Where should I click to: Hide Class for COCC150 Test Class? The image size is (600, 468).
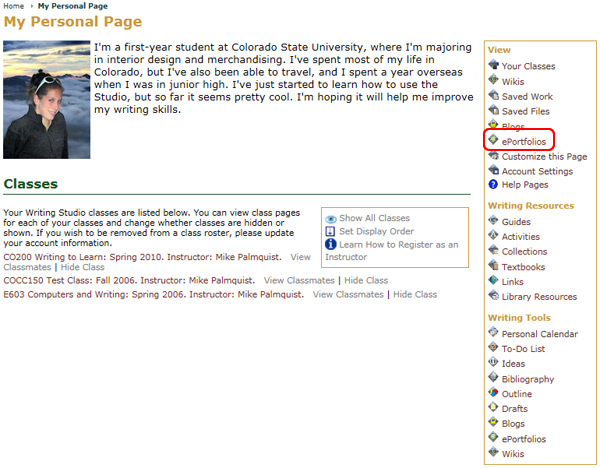[366, 280]
